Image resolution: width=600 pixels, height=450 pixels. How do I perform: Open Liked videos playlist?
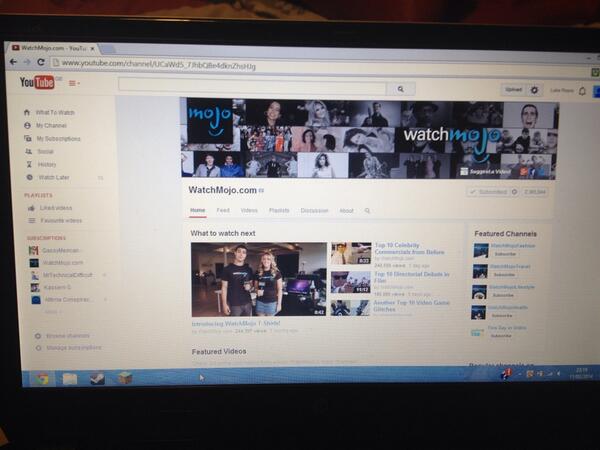pyautogui.click(x=55, y=208)
